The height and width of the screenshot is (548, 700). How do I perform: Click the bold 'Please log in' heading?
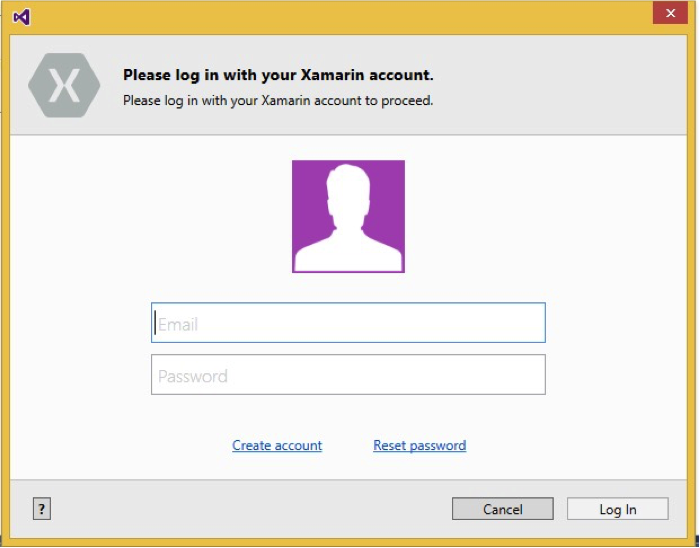tap(278, 75)
